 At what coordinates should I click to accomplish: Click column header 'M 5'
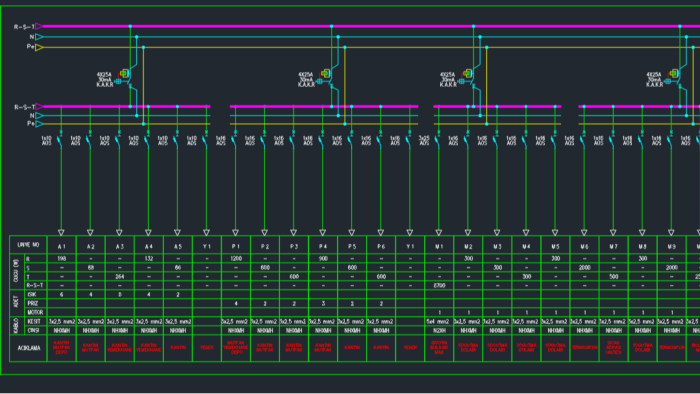555,246
